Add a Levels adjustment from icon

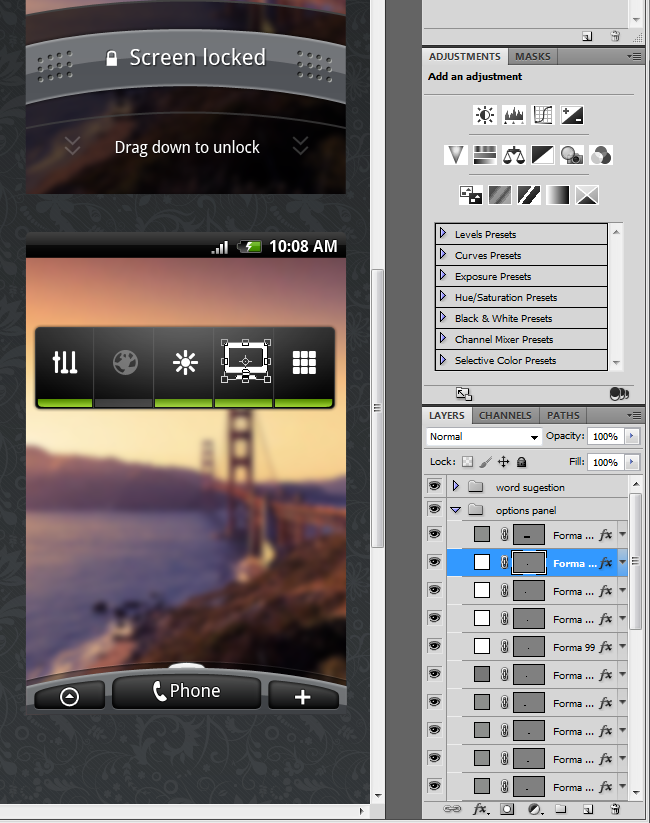tap(514, 115)
